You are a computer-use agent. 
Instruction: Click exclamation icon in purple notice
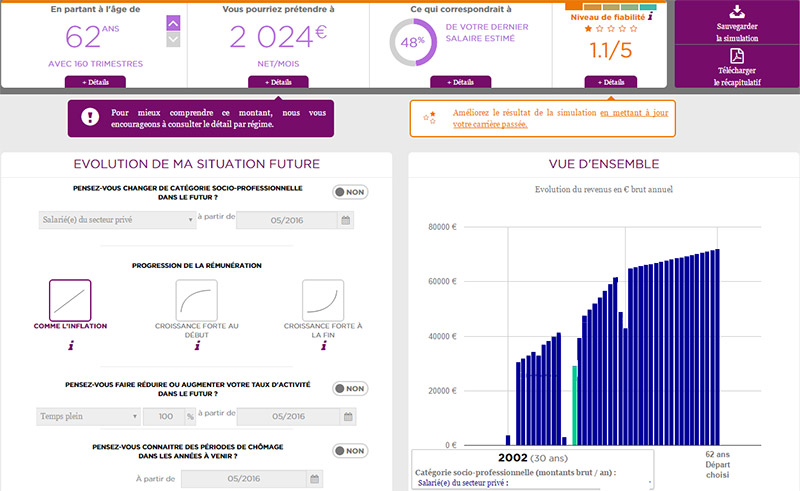(x=90, y=117)
